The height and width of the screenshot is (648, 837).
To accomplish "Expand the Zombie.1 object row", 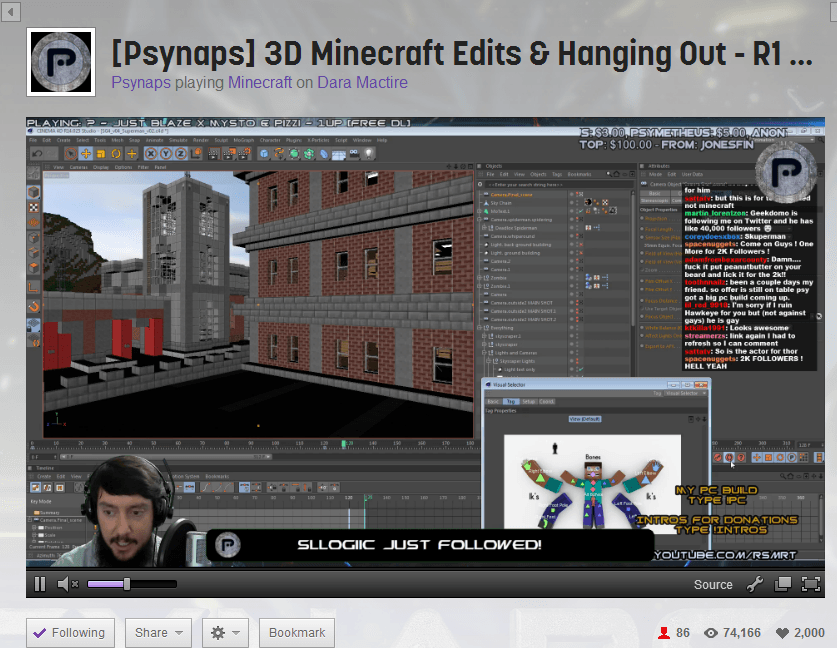I will (x=480, y=286).
